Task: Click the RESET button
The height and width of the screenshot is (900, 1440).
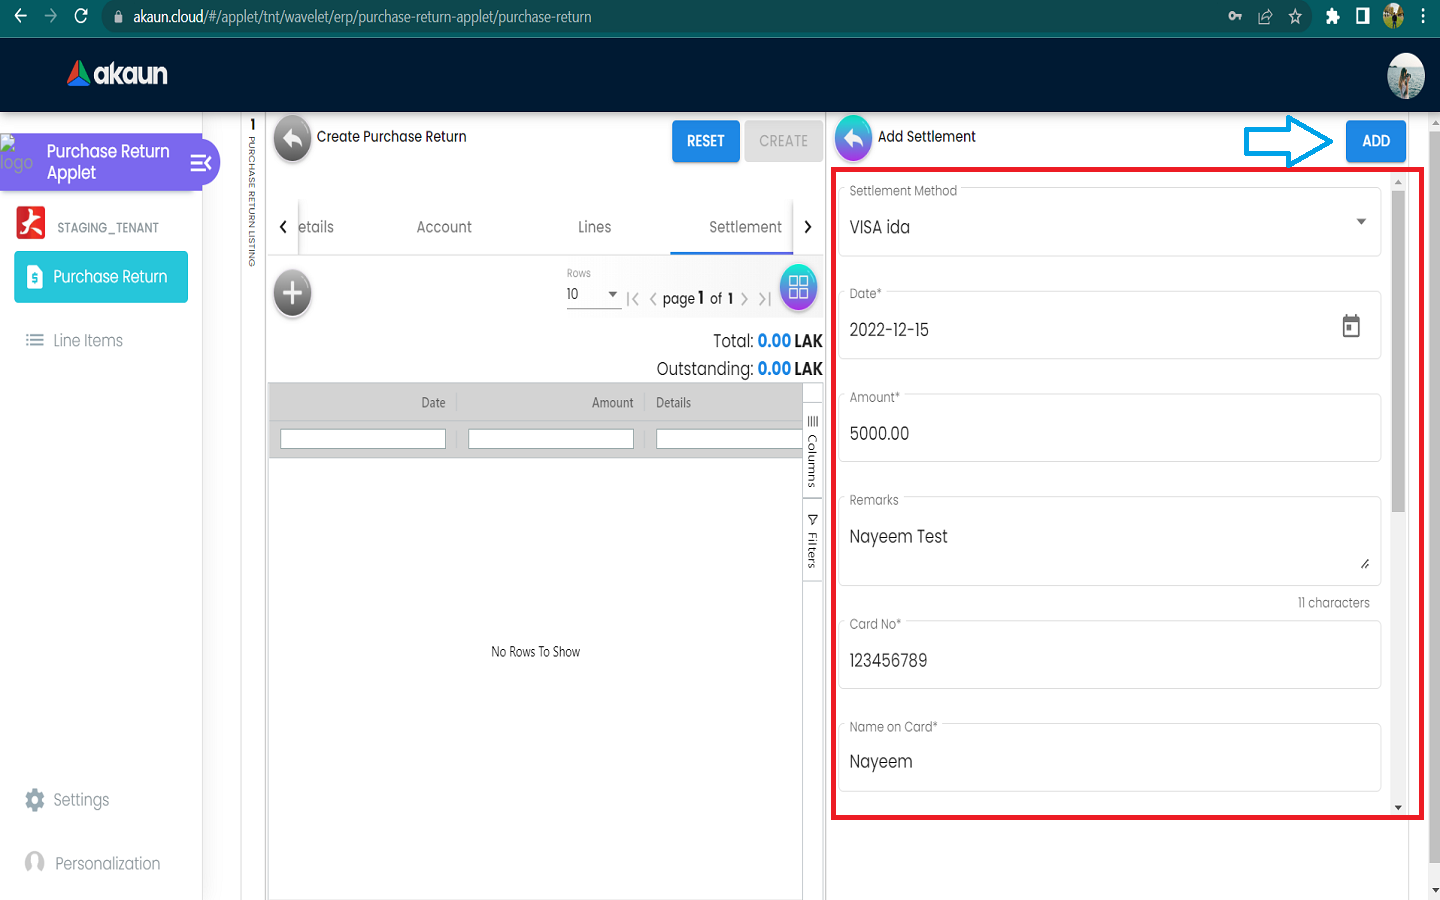Action: (x=705, y=141)
